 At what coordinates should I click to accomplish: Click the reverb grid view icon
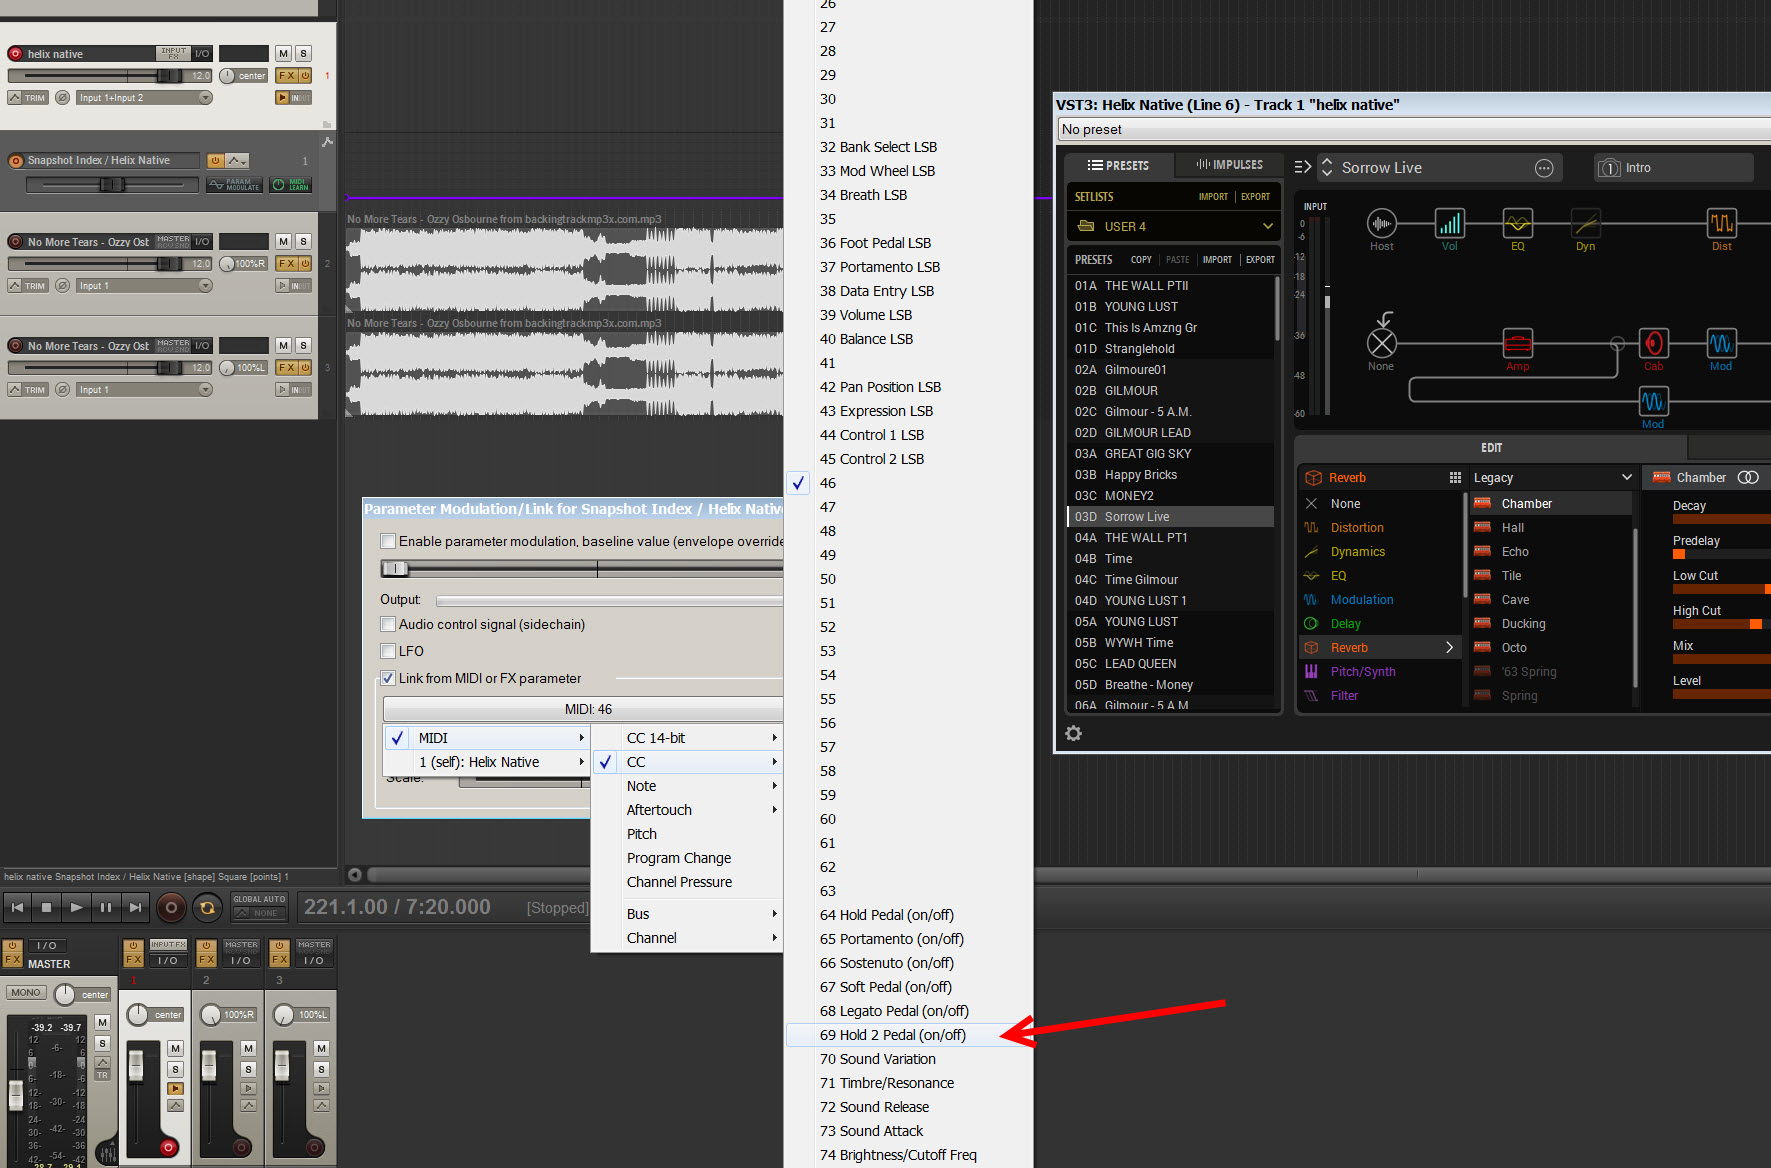(1455, 478)
